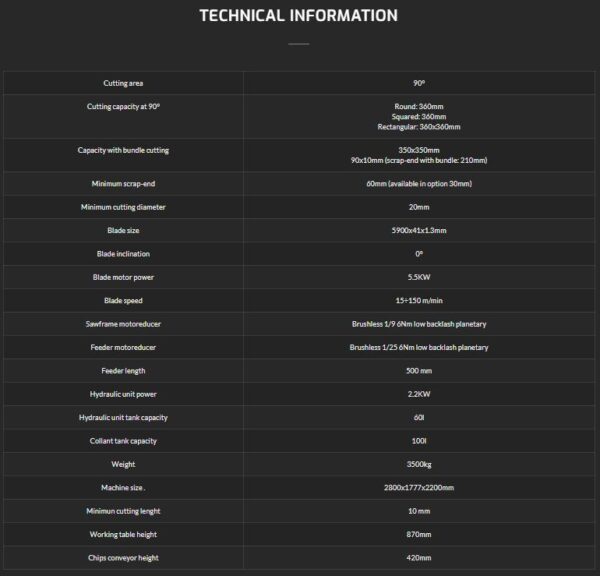
Task: Select the Weight 3500kg value
Action: [x=419, y=464]
